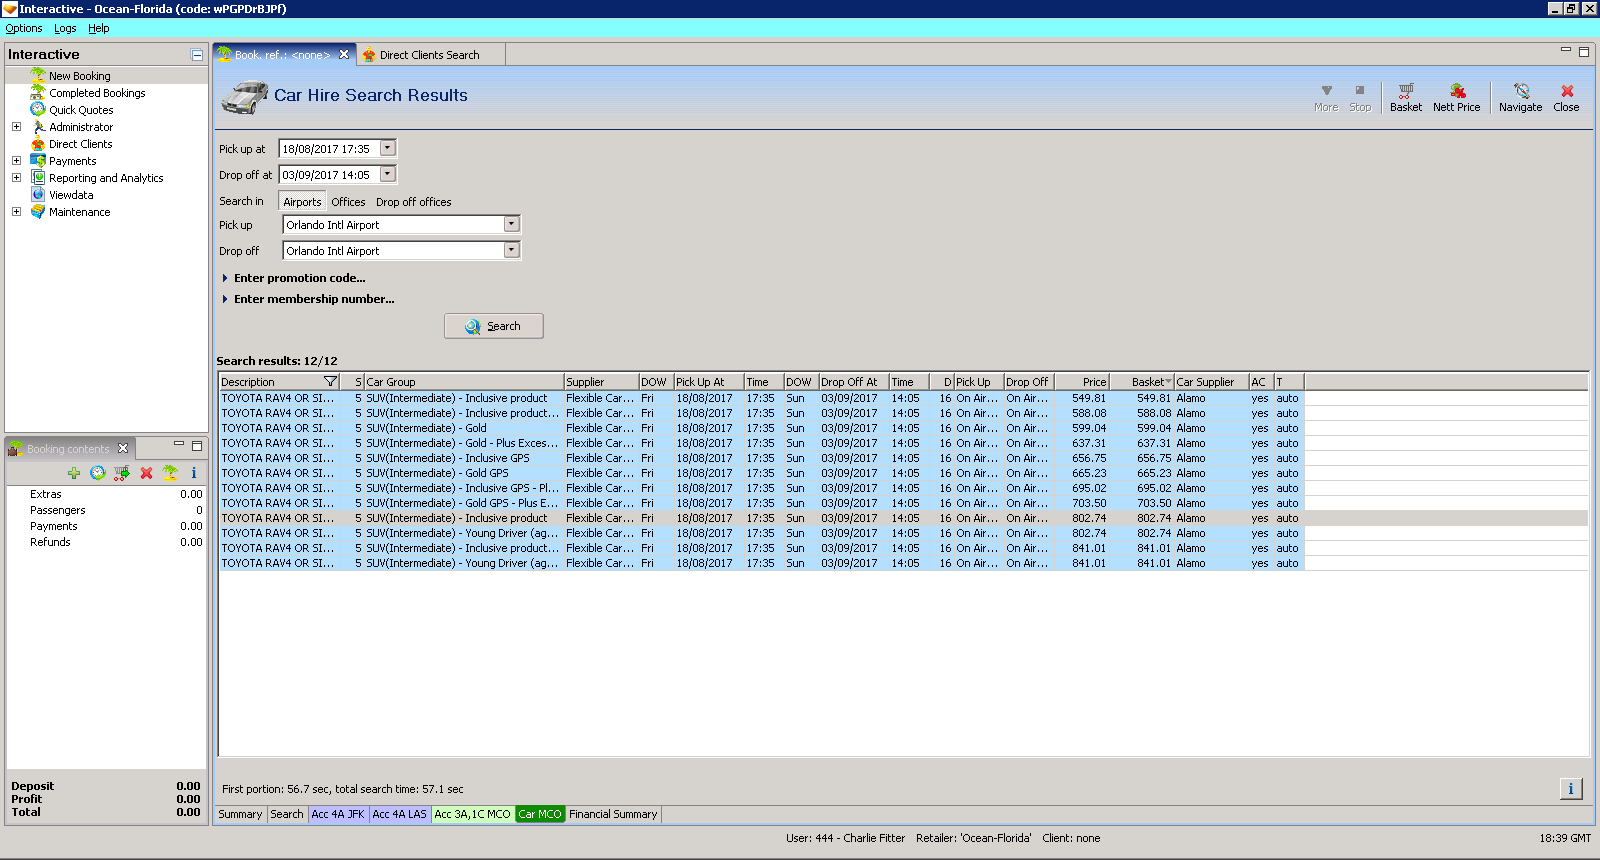Open the Help menu

pos(99,28)
